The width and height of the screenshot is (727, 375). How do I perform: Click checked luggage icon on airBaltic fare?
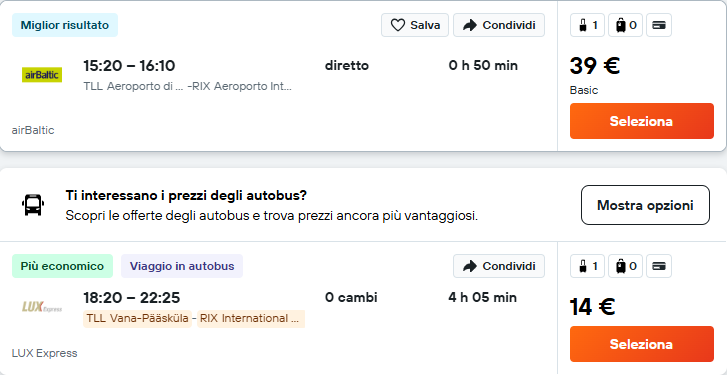(x=621, y=25)
